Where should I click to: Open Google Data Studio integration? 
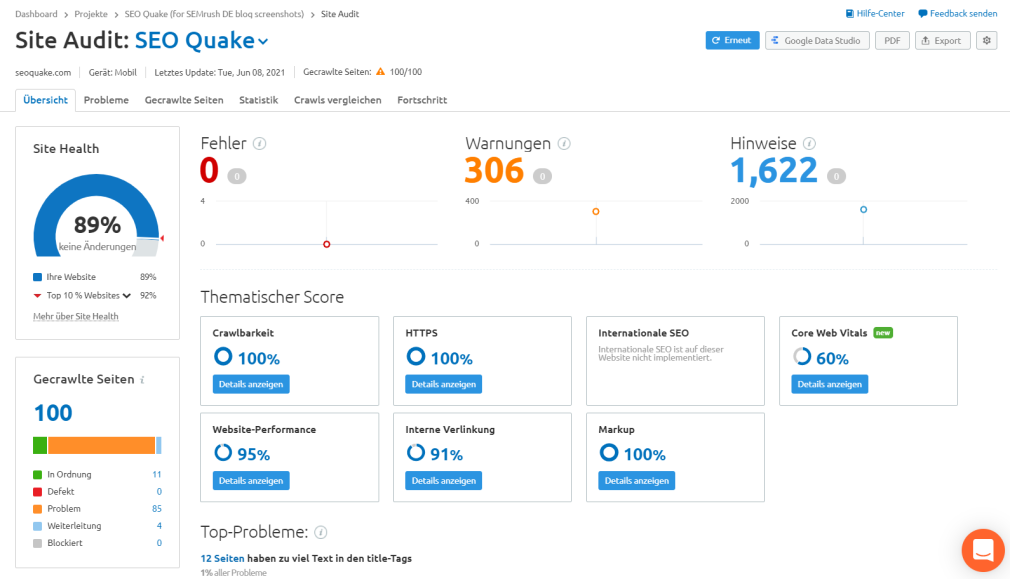click(817, 41)
